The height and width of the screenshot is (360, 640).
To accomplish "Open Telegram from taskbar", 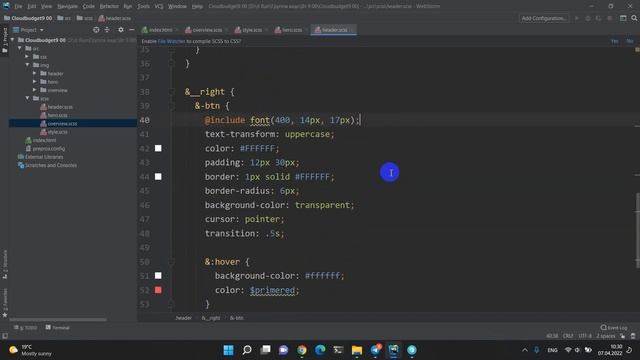I will (x=375, y=350).
